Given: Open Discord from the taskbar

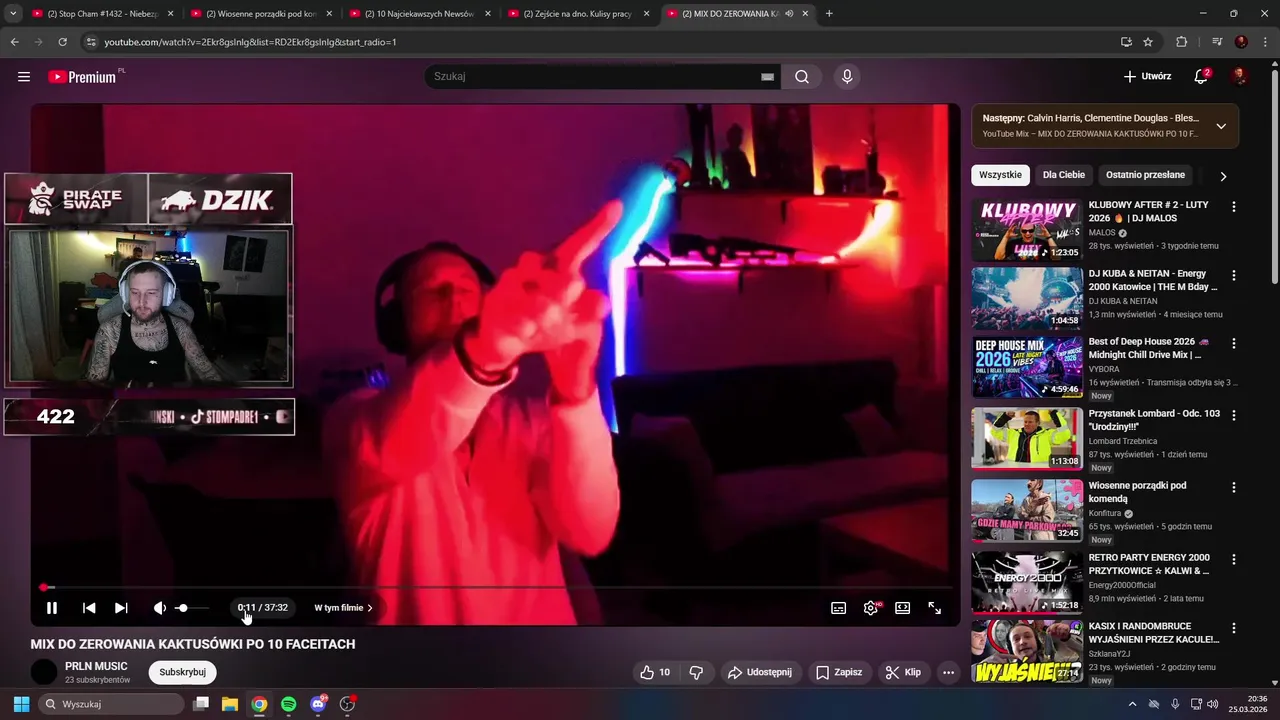Looking at the screenshot, I should pos(318,704).
